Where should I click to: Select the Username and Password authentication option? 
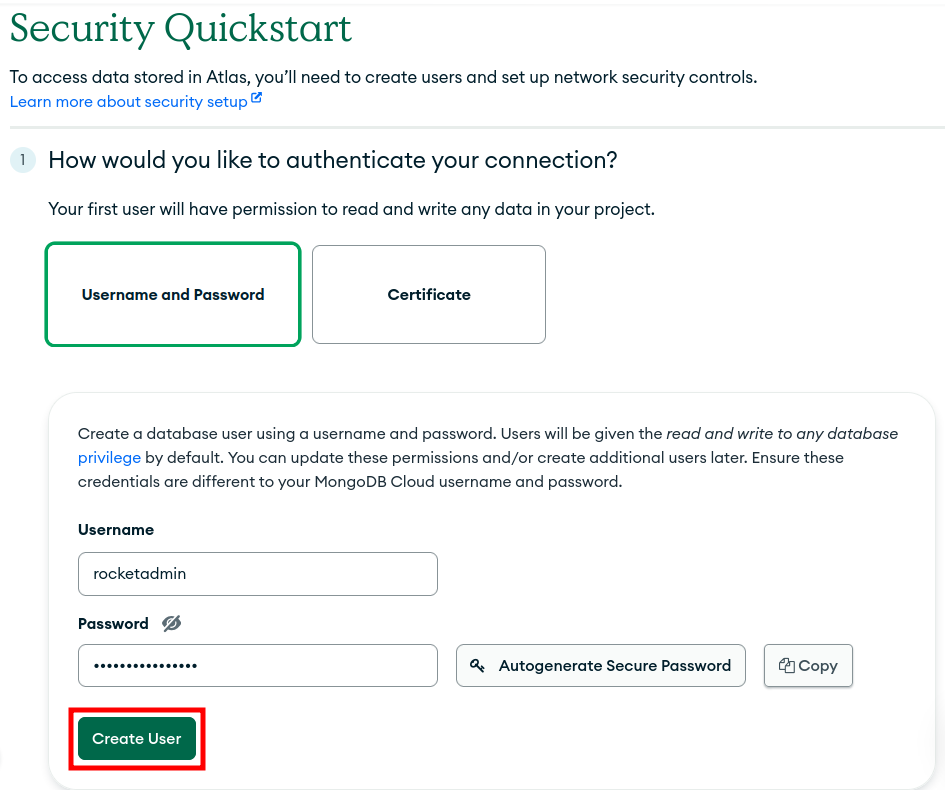click(173, 295)
